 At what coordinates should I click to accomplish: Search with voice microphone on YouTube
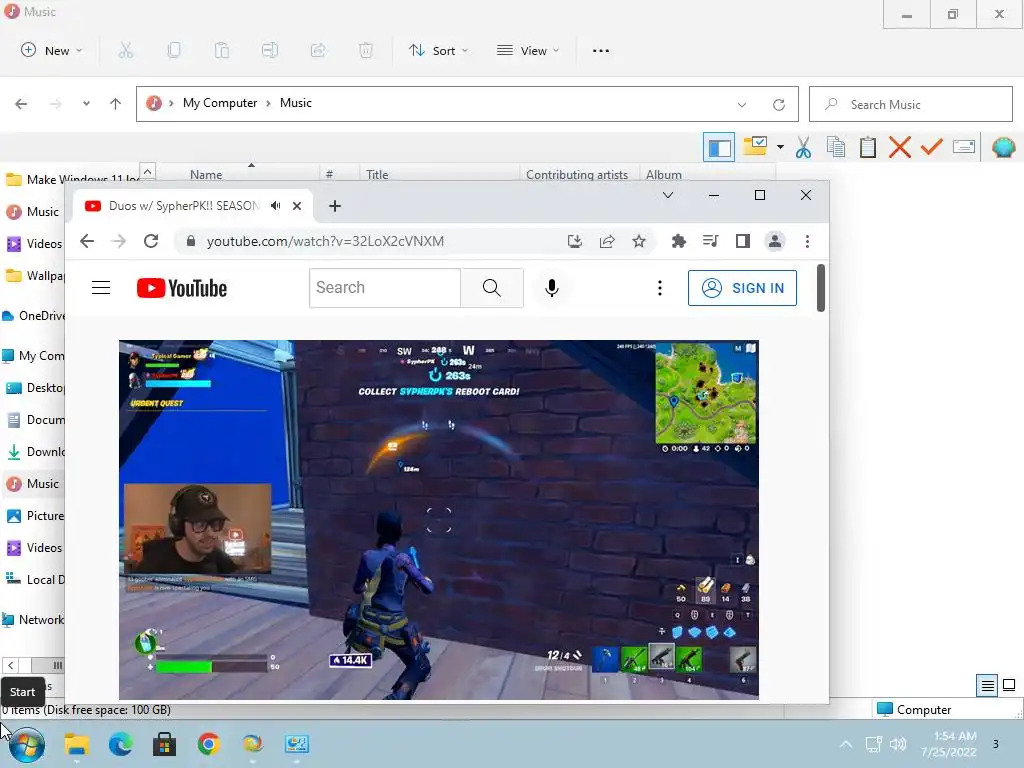pos(552,287)
